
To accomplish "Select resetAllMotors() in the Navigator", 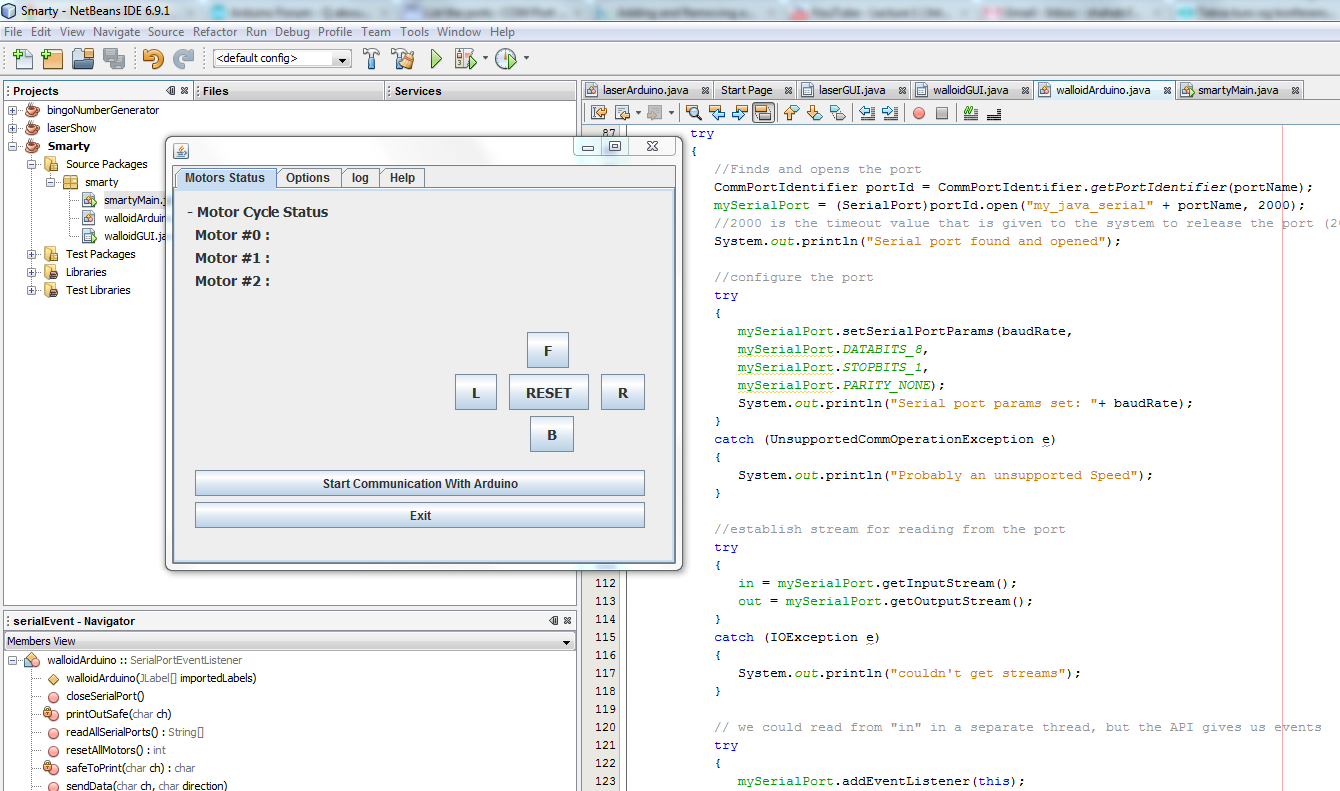I will [115, 750].
